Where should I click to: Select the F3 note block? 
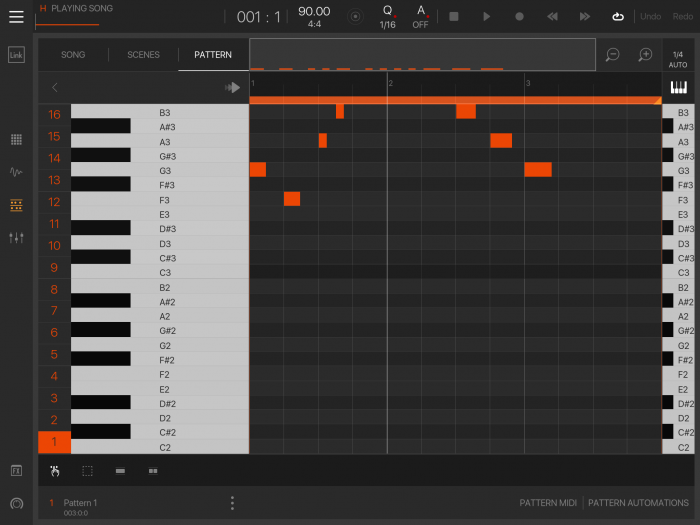coord(292,199)
